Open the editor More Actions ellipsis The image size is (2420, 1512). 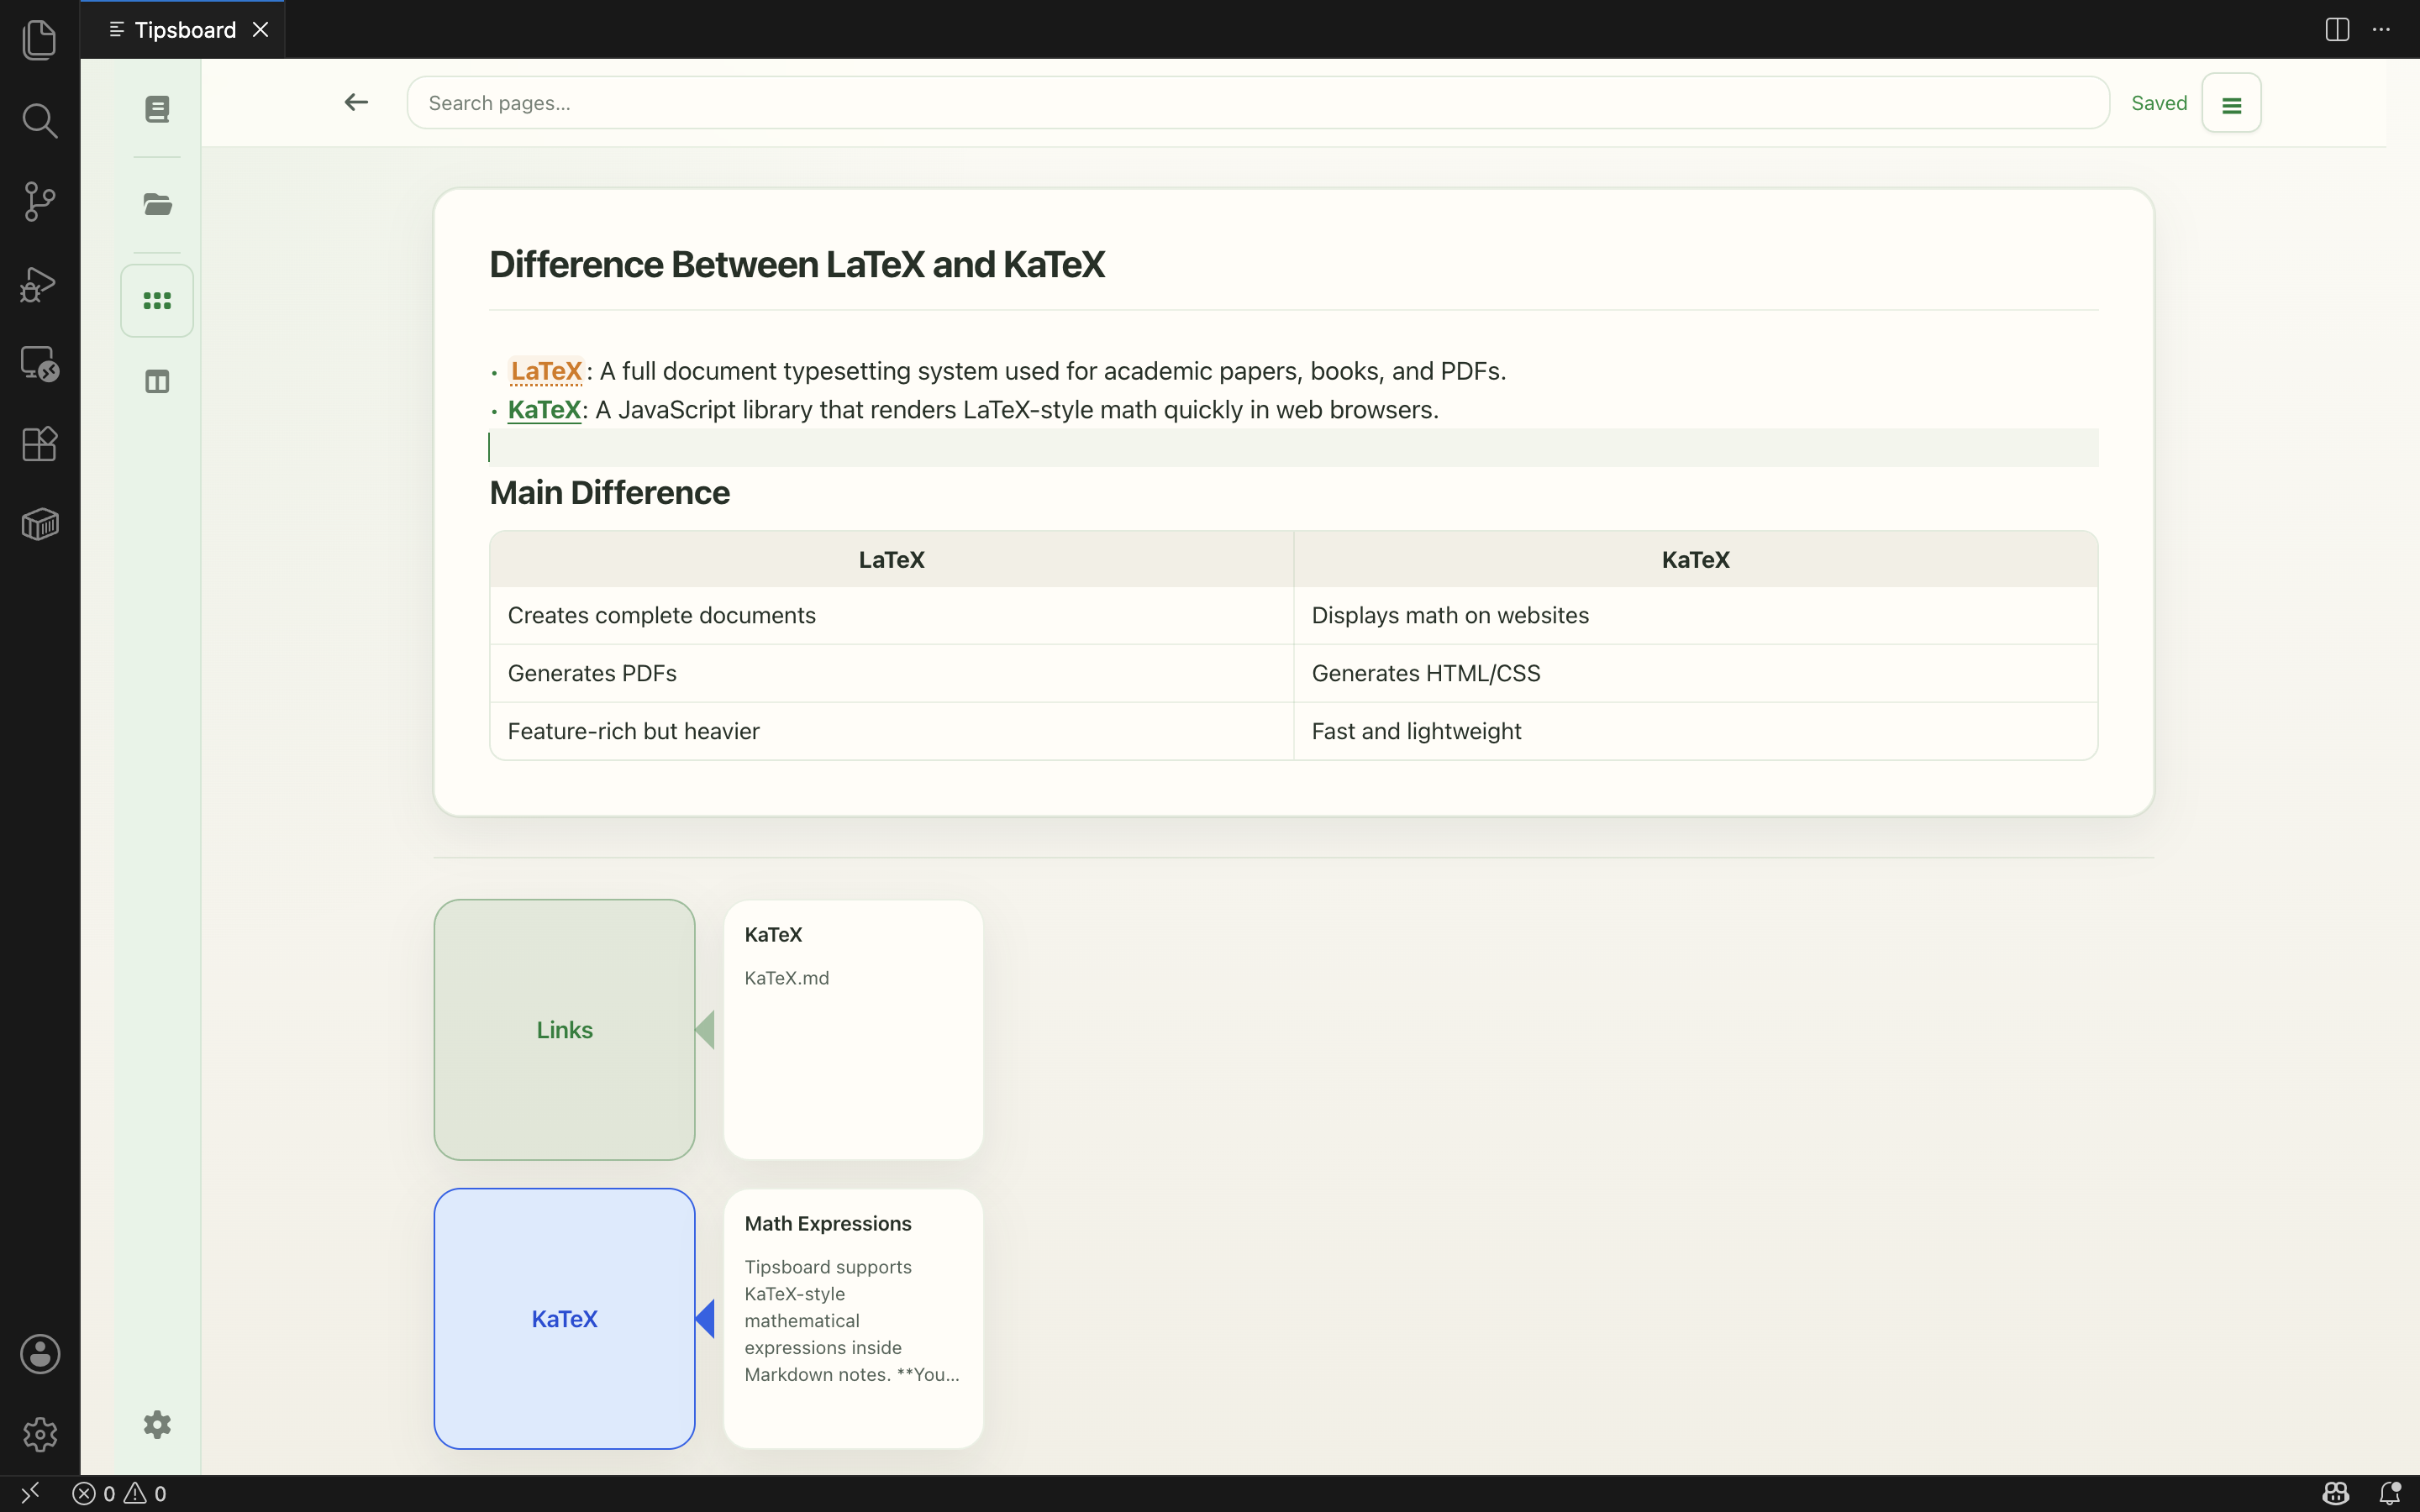click(x=2381, y=29)
